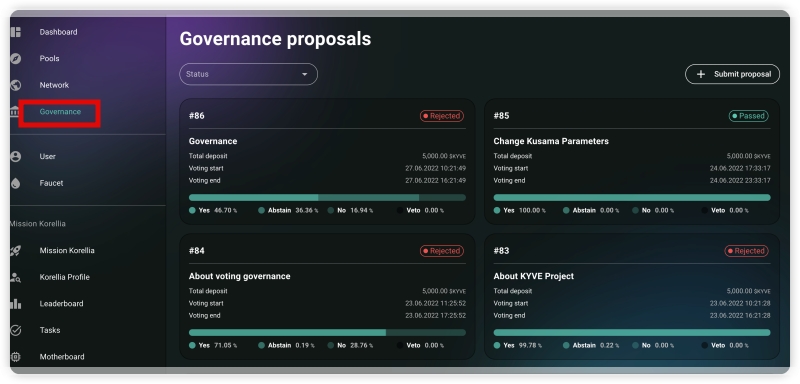Open Dashboard from the sidebar
800x384 pixels.
(x=59, y=32)
